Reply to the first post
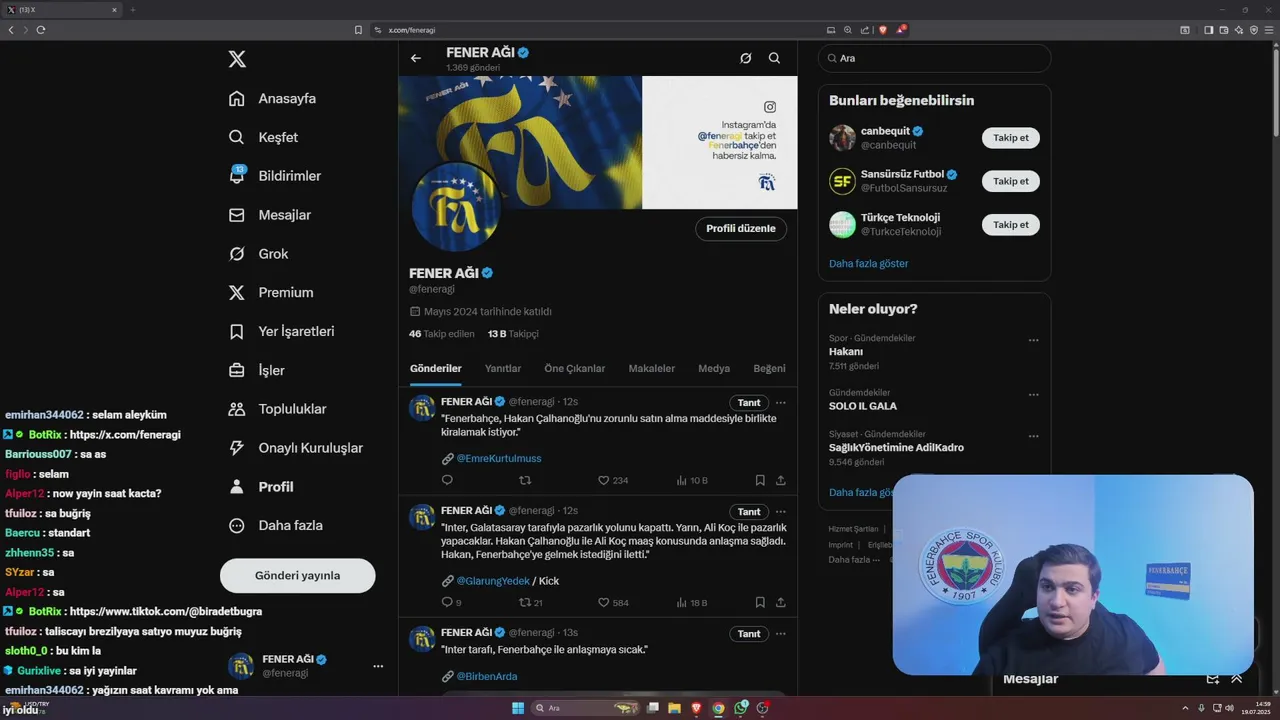The image size is (1280, 720). click(447, 480)
